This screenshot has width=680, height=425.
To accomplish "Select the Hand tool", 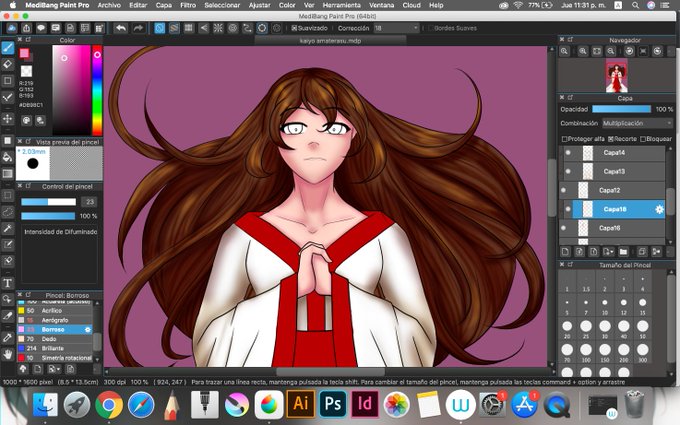I will pyautogui.click(x=7, y=354).
